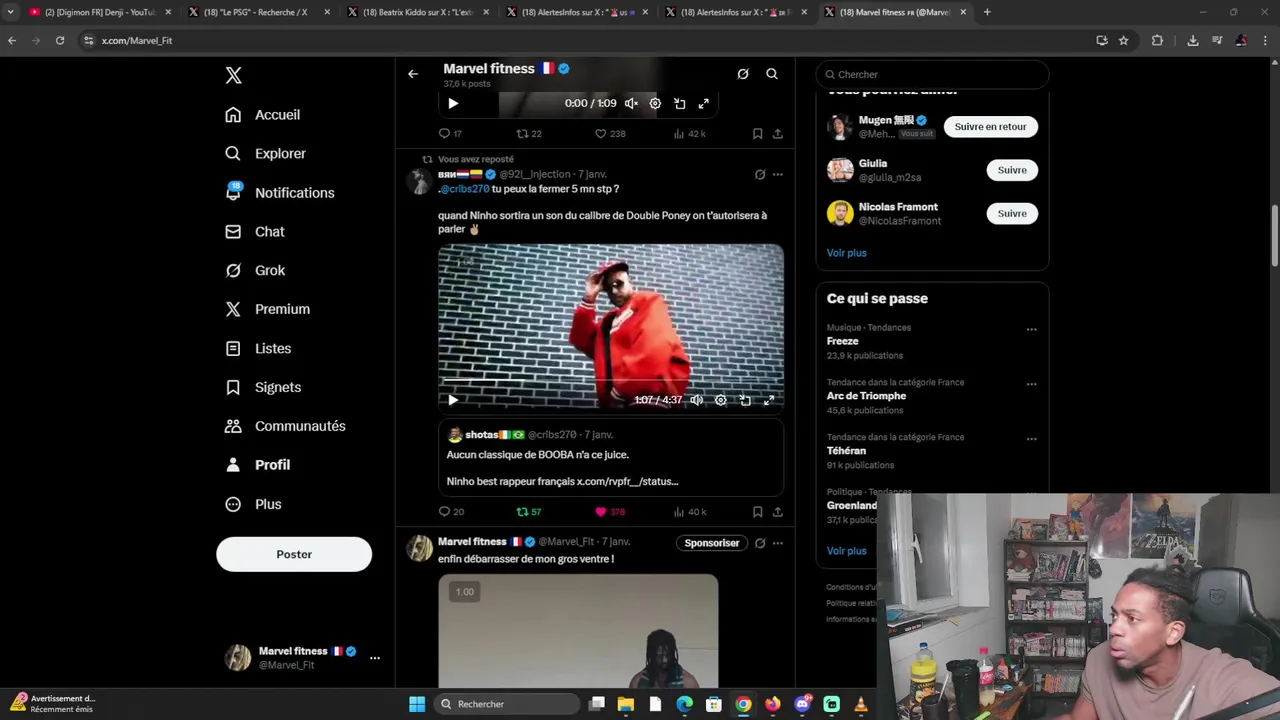Bookmark the post with 238 likes
The image size is (1280, 720).
pos(757,134)
